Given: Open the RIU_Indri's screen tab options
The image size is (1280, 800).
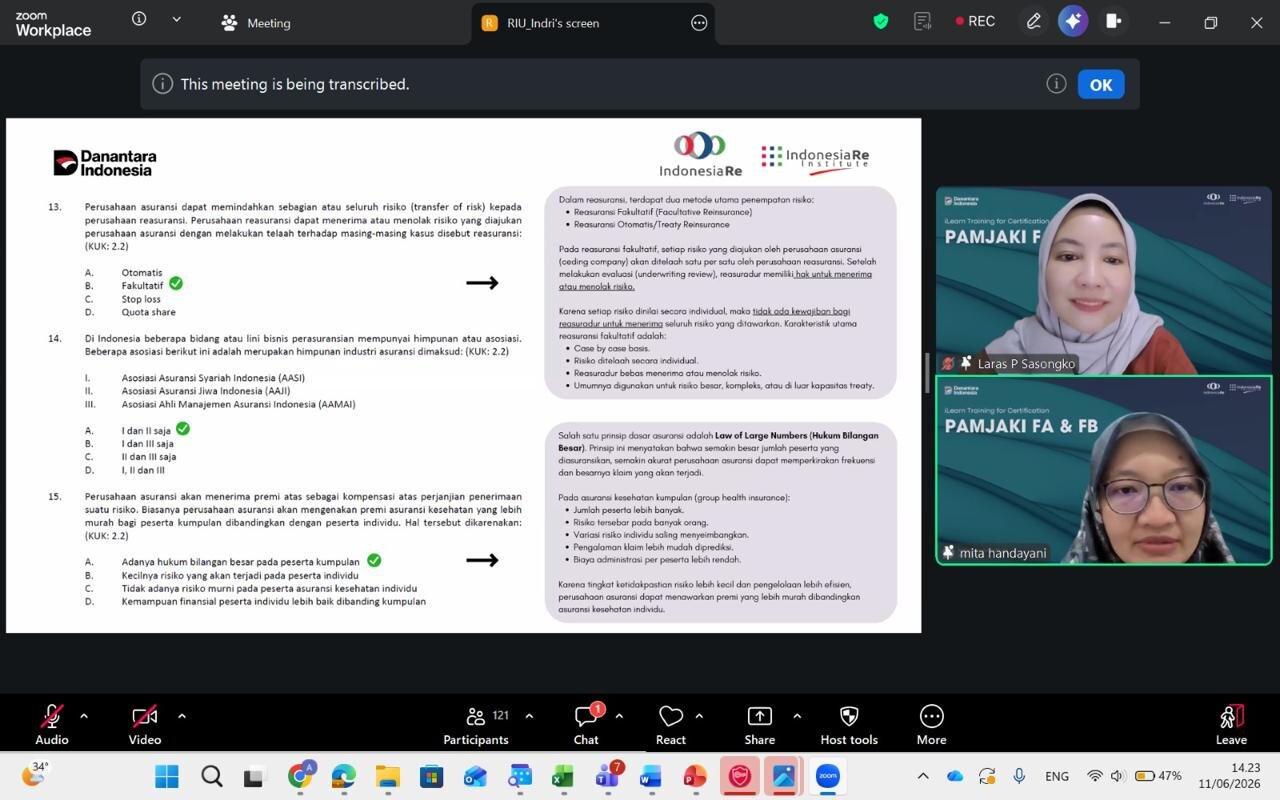Looking at the screenshot, I should pyautogui.click(x=699, y=23).
